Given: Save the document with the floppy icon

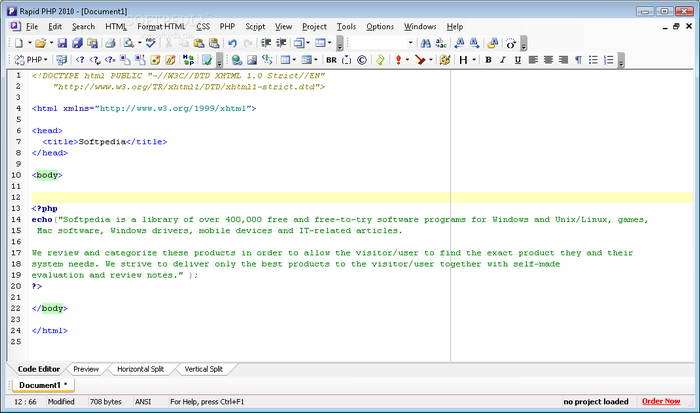Looking at the screenshot, I should click(62, 43).
